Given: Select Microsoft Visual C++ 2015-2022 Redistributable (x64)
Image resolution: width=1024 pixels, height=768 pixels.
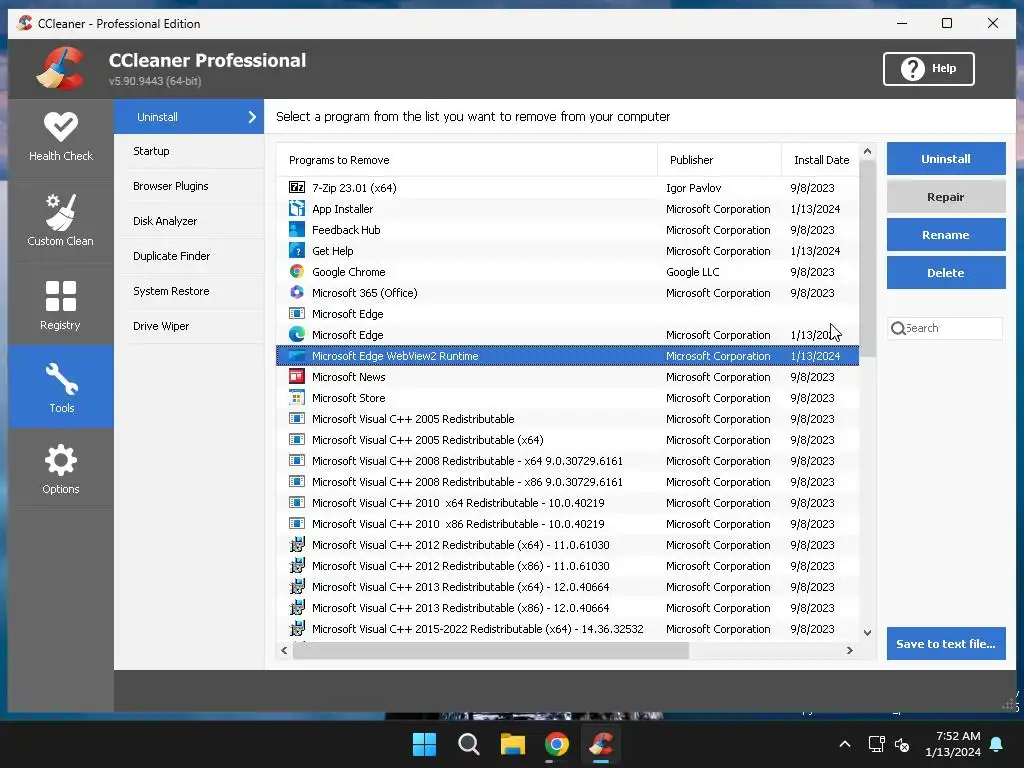Looking at the screenshot, I should tap(568, 629).
